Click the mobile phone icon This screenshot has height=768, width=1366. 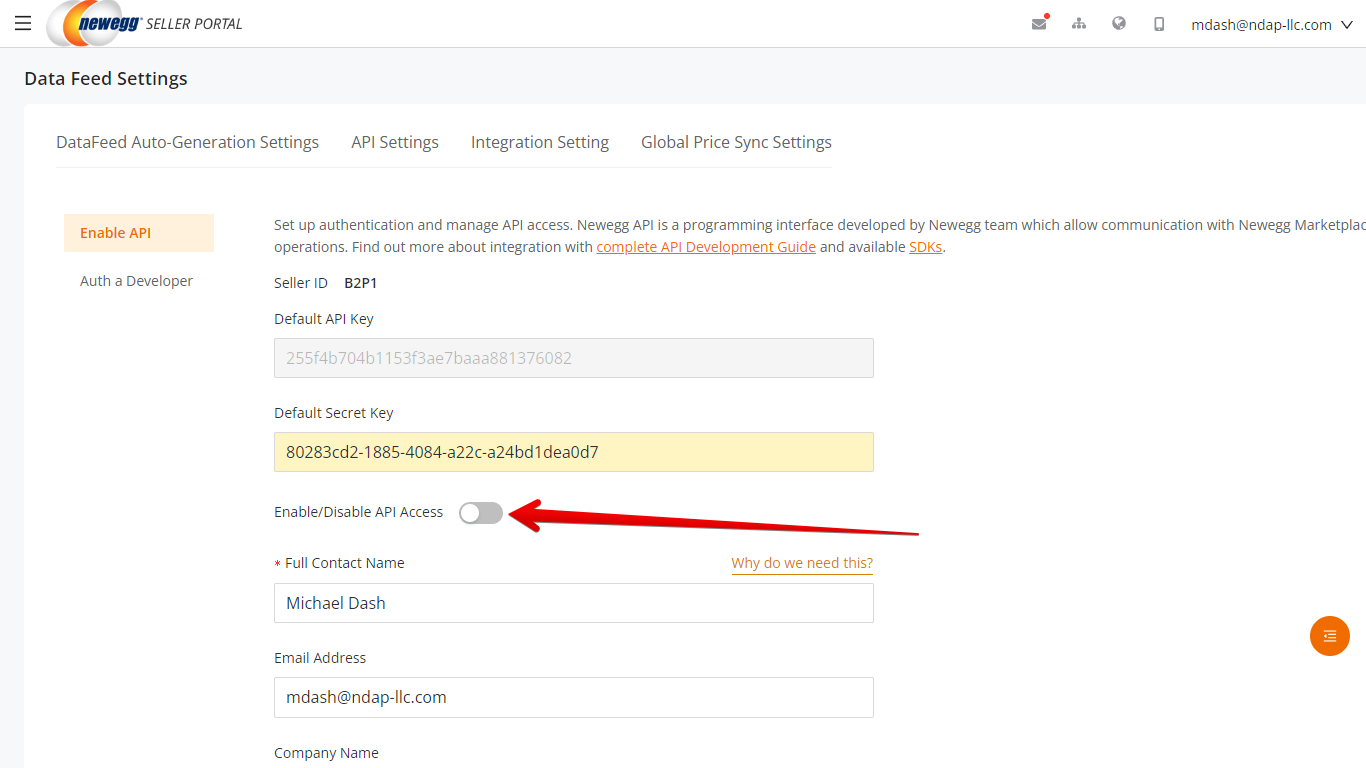click(x=1159, y=23)
